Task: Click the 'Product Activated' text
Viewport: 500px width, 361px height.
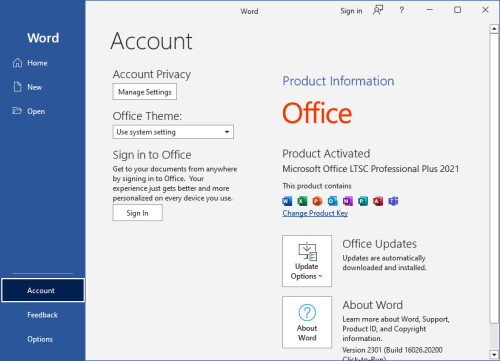Action: coord(326,153)
